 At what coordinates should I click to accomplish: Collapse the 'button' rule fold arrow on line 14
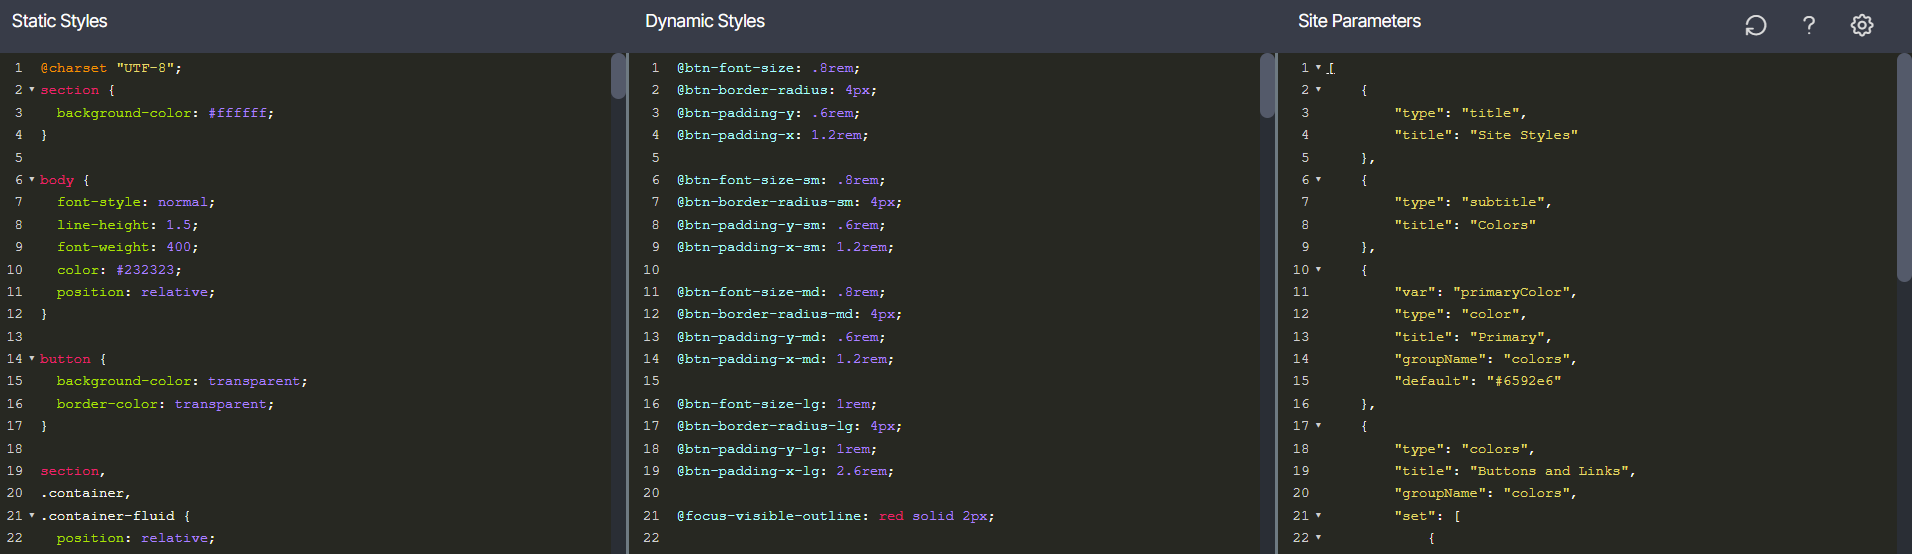(32, 359)
